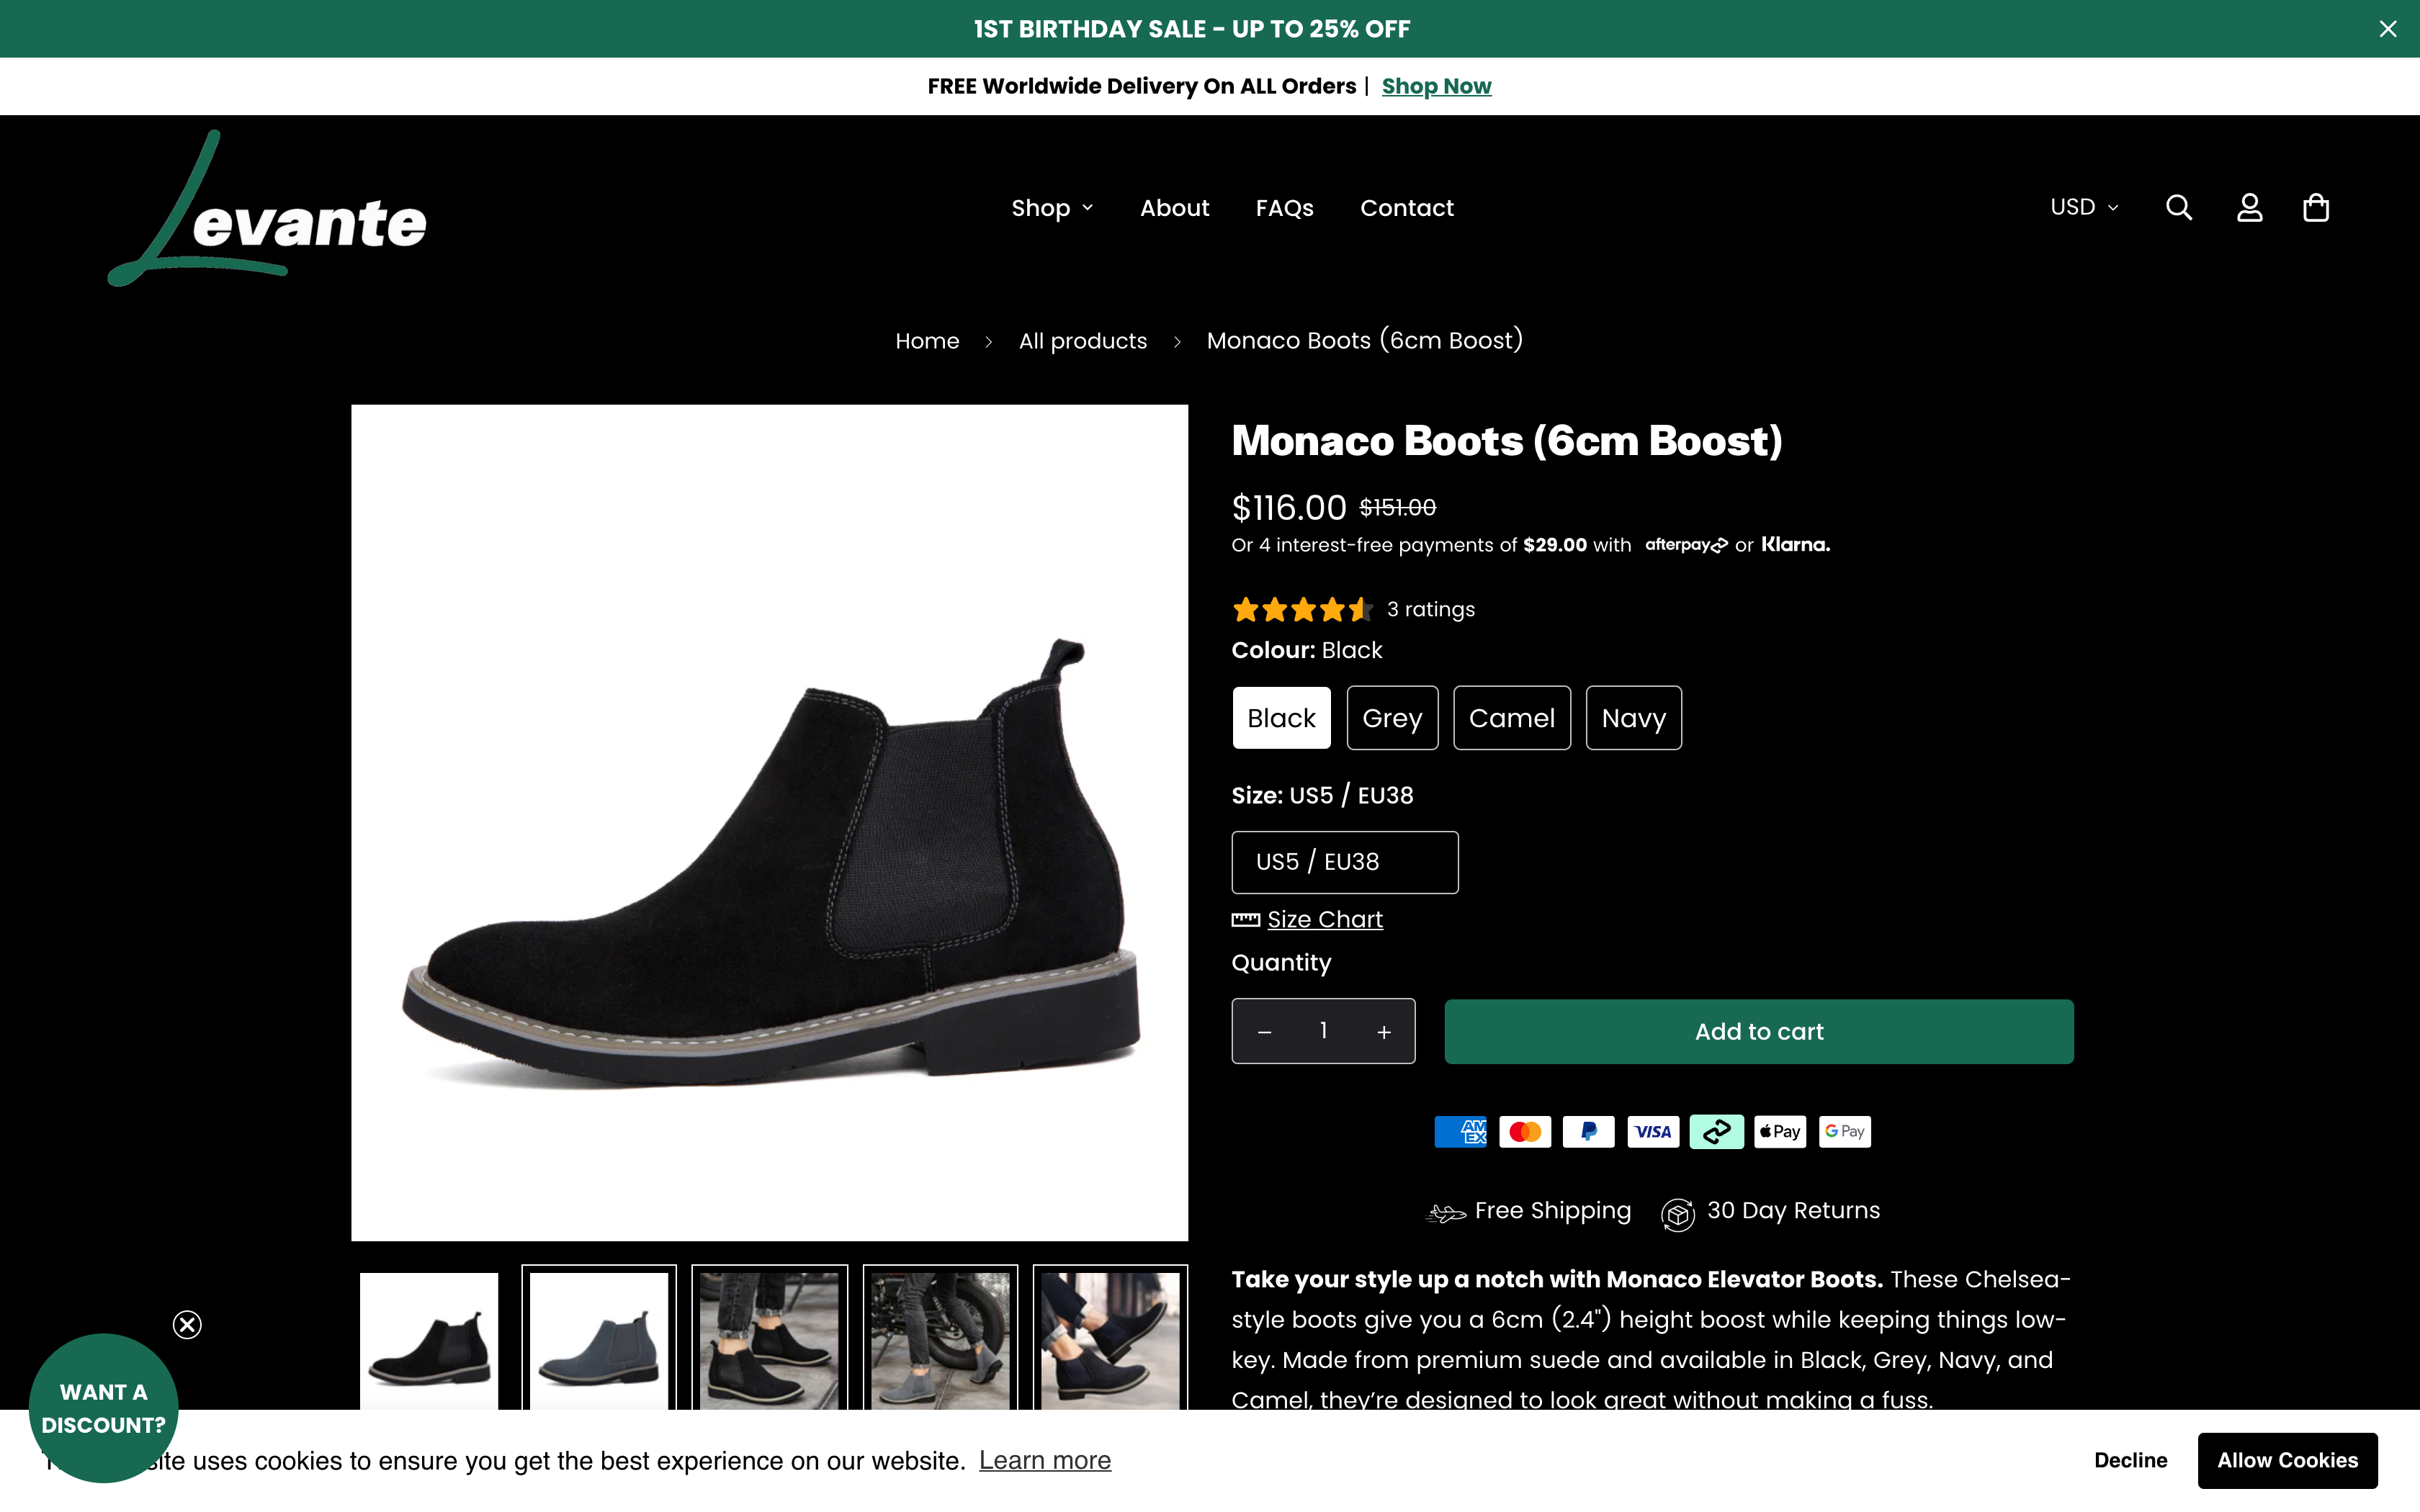
Task: Select the Black colour swatch
Action: click(1281, 717)
